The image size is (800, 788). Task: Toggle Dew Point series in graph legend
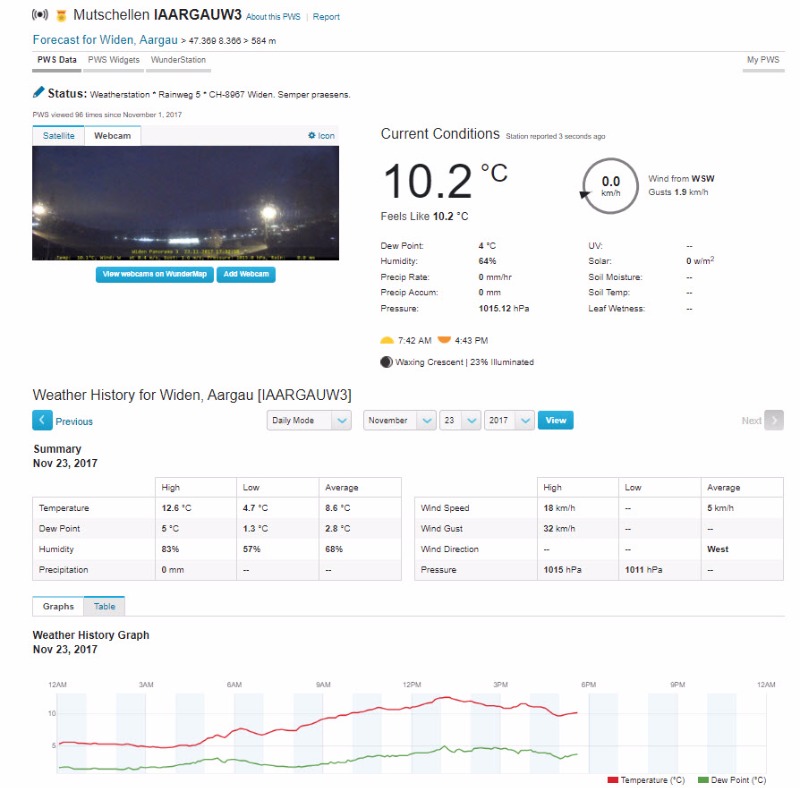pyautogui.click(x=731, y=780)
